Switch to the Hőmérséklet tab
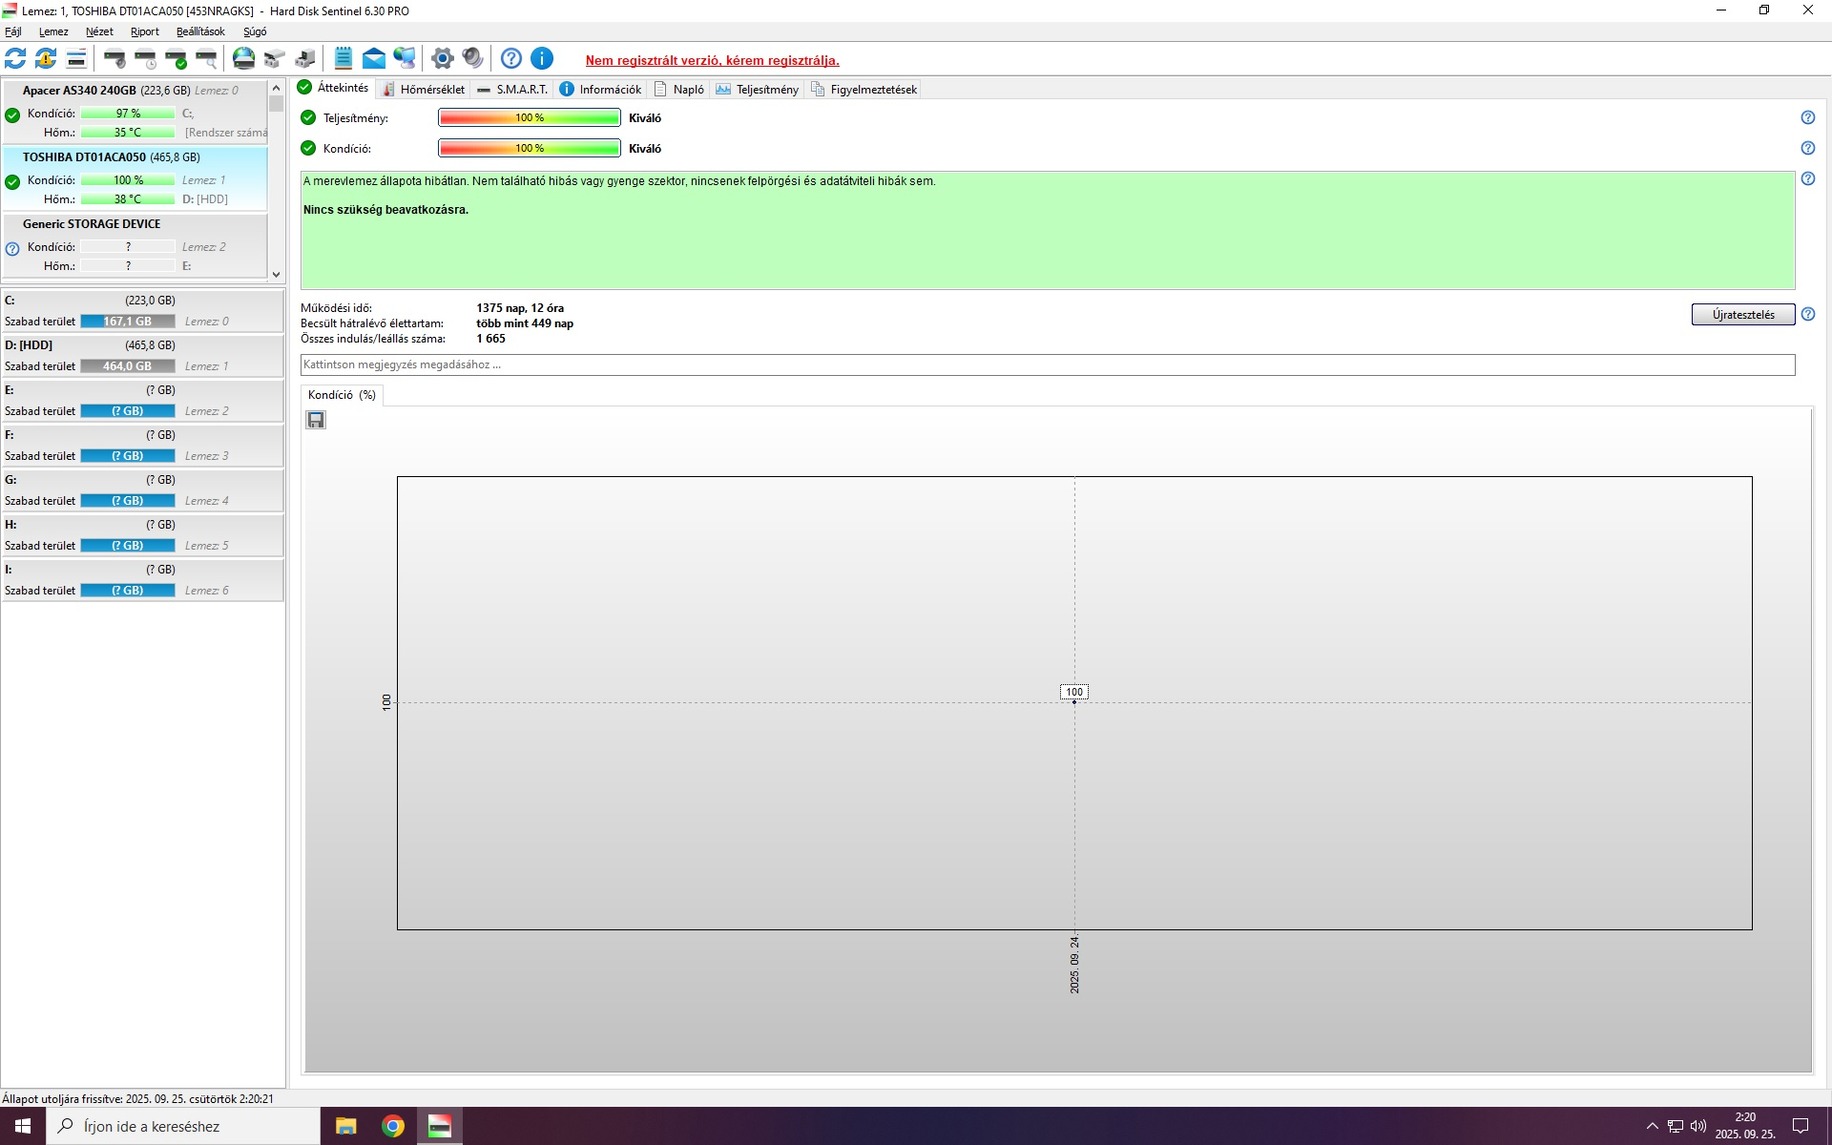 tap(423, 89)
